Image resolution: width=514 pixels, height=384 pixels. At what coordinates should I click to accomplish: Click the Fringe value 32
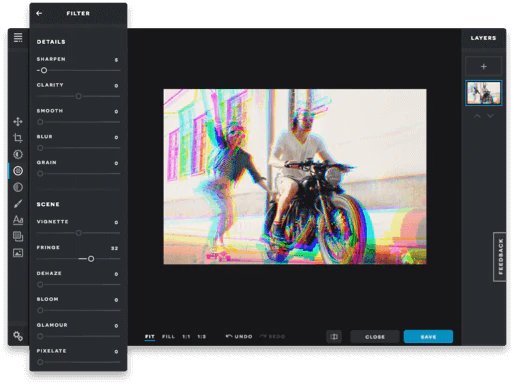pos(114,248)
